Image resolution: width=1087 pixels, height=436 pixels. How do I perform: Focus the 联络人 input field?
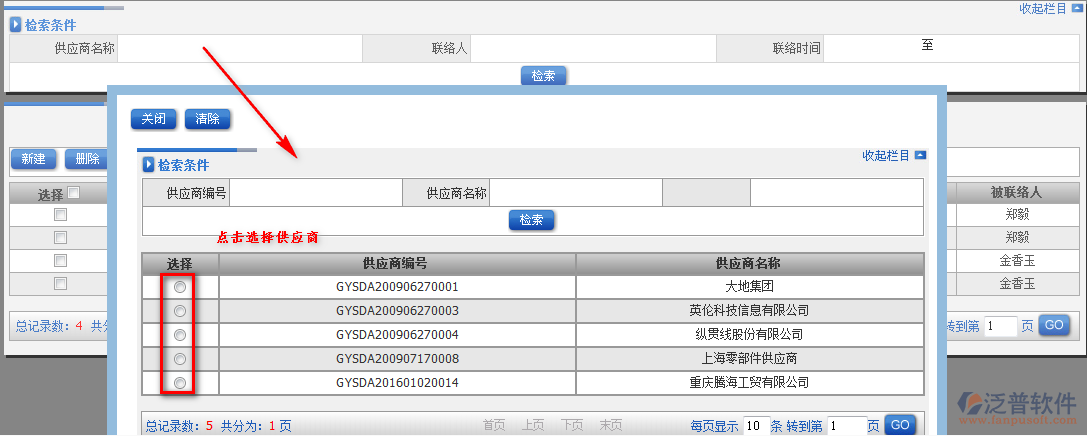(x=593, y=49)
